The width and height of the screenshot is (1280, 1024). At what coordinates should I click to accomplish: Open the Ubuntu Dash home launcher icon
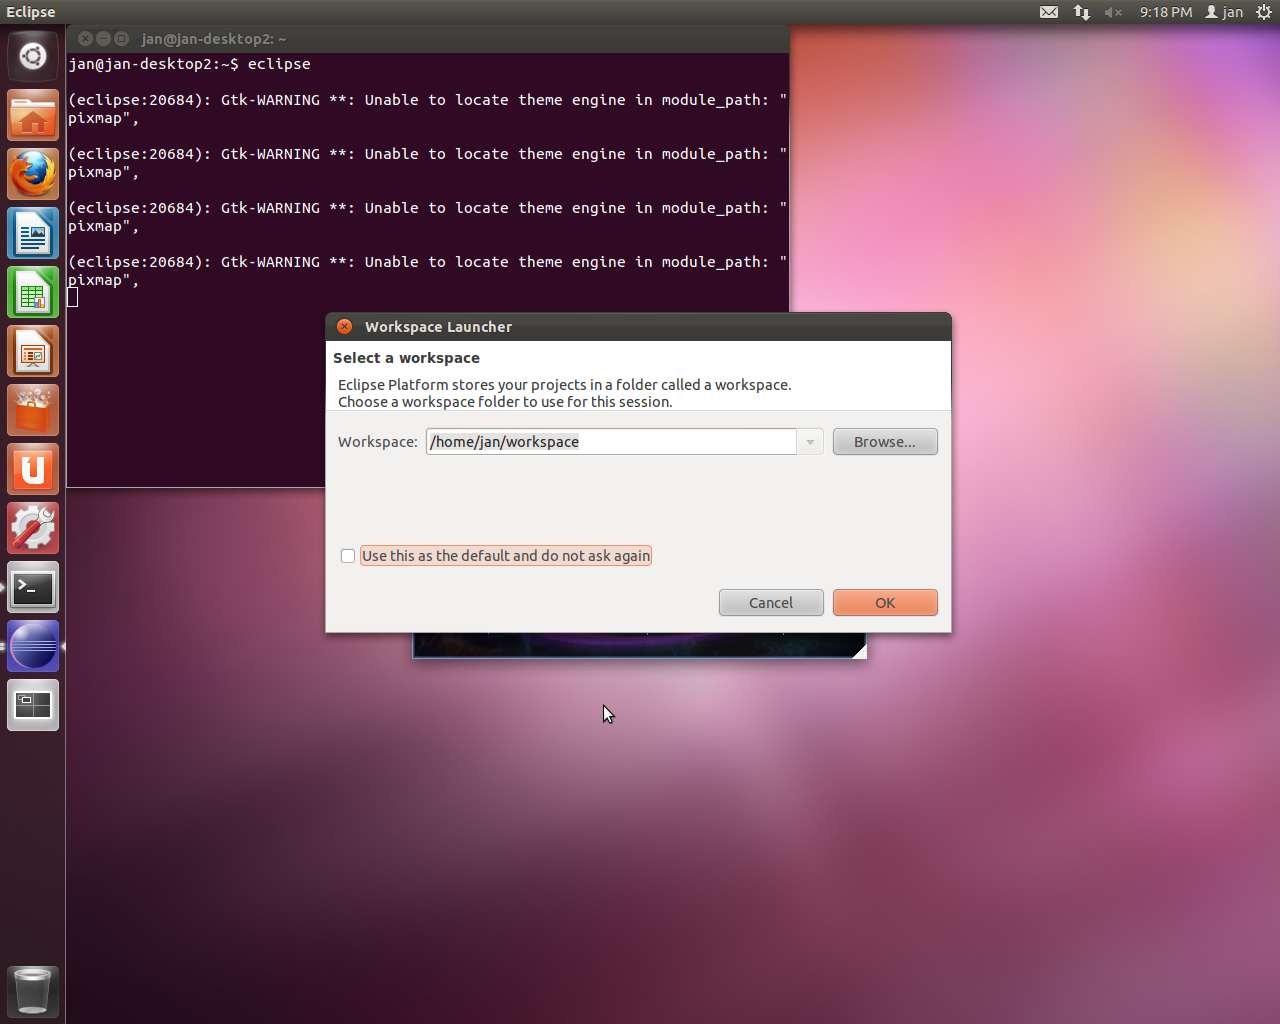[x=33, y=56]
